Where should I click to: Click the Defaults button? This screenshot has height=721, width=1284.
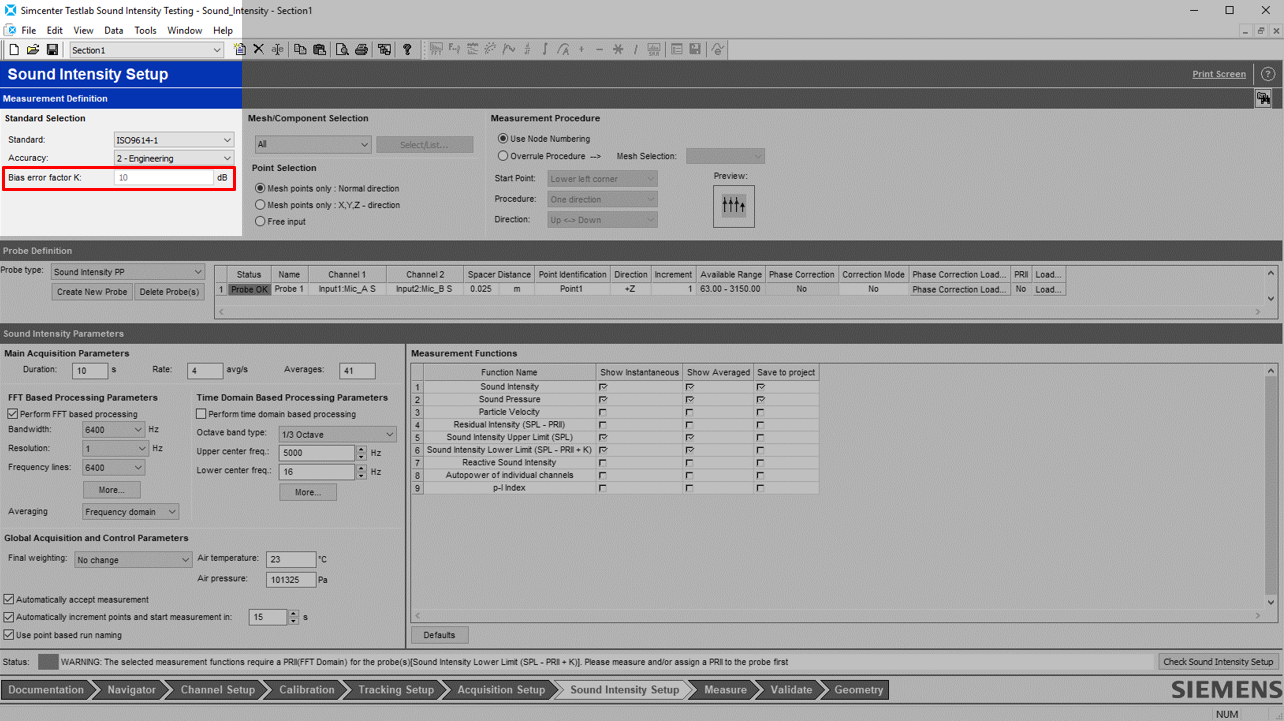point(439,635)
